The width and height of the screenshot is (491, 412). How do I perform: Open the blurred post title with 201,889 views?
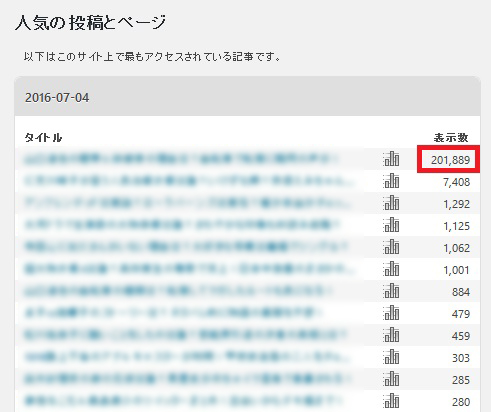[x=182, y=159]
